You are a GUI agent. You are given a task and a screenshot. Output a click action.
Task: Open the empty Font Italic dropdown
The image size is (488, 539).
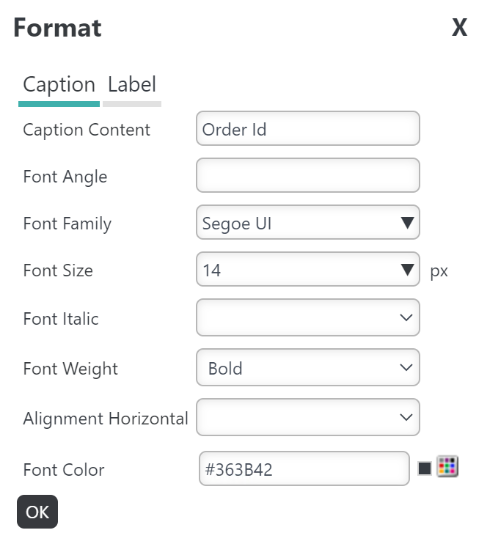point(308,317)
